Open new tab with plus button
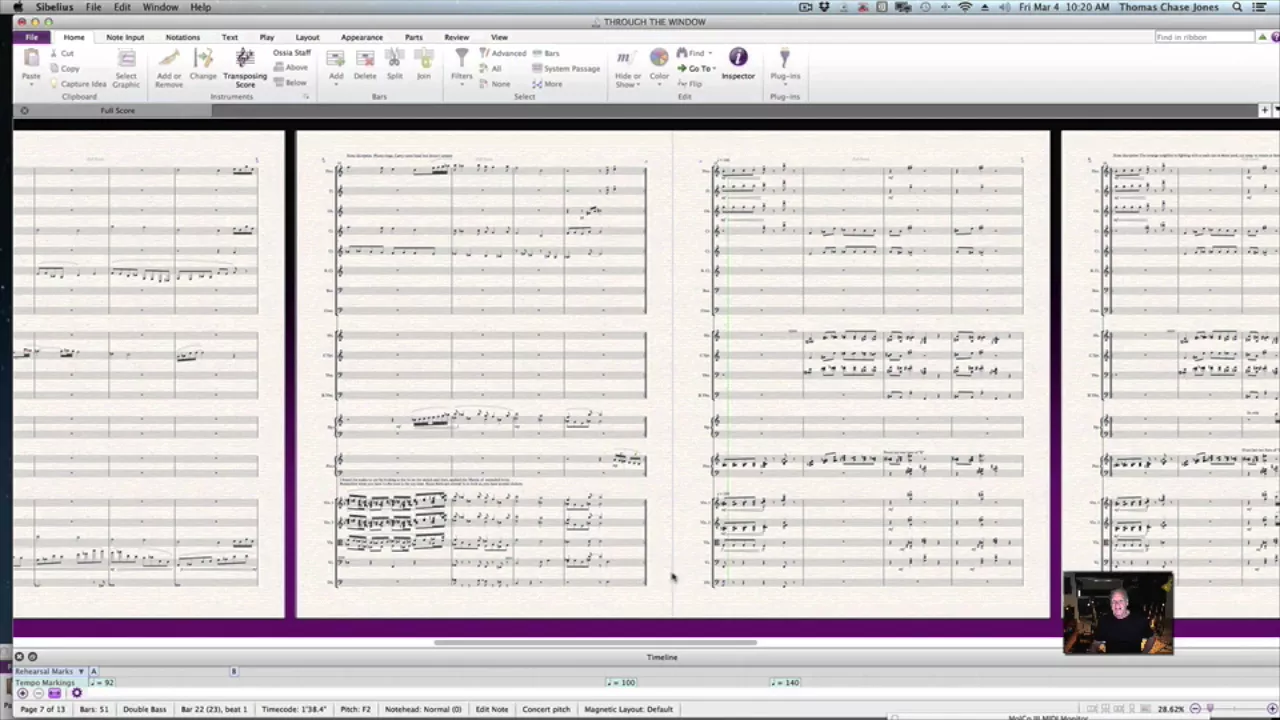Screen dimensions: 1280x720 (1264, 110)
